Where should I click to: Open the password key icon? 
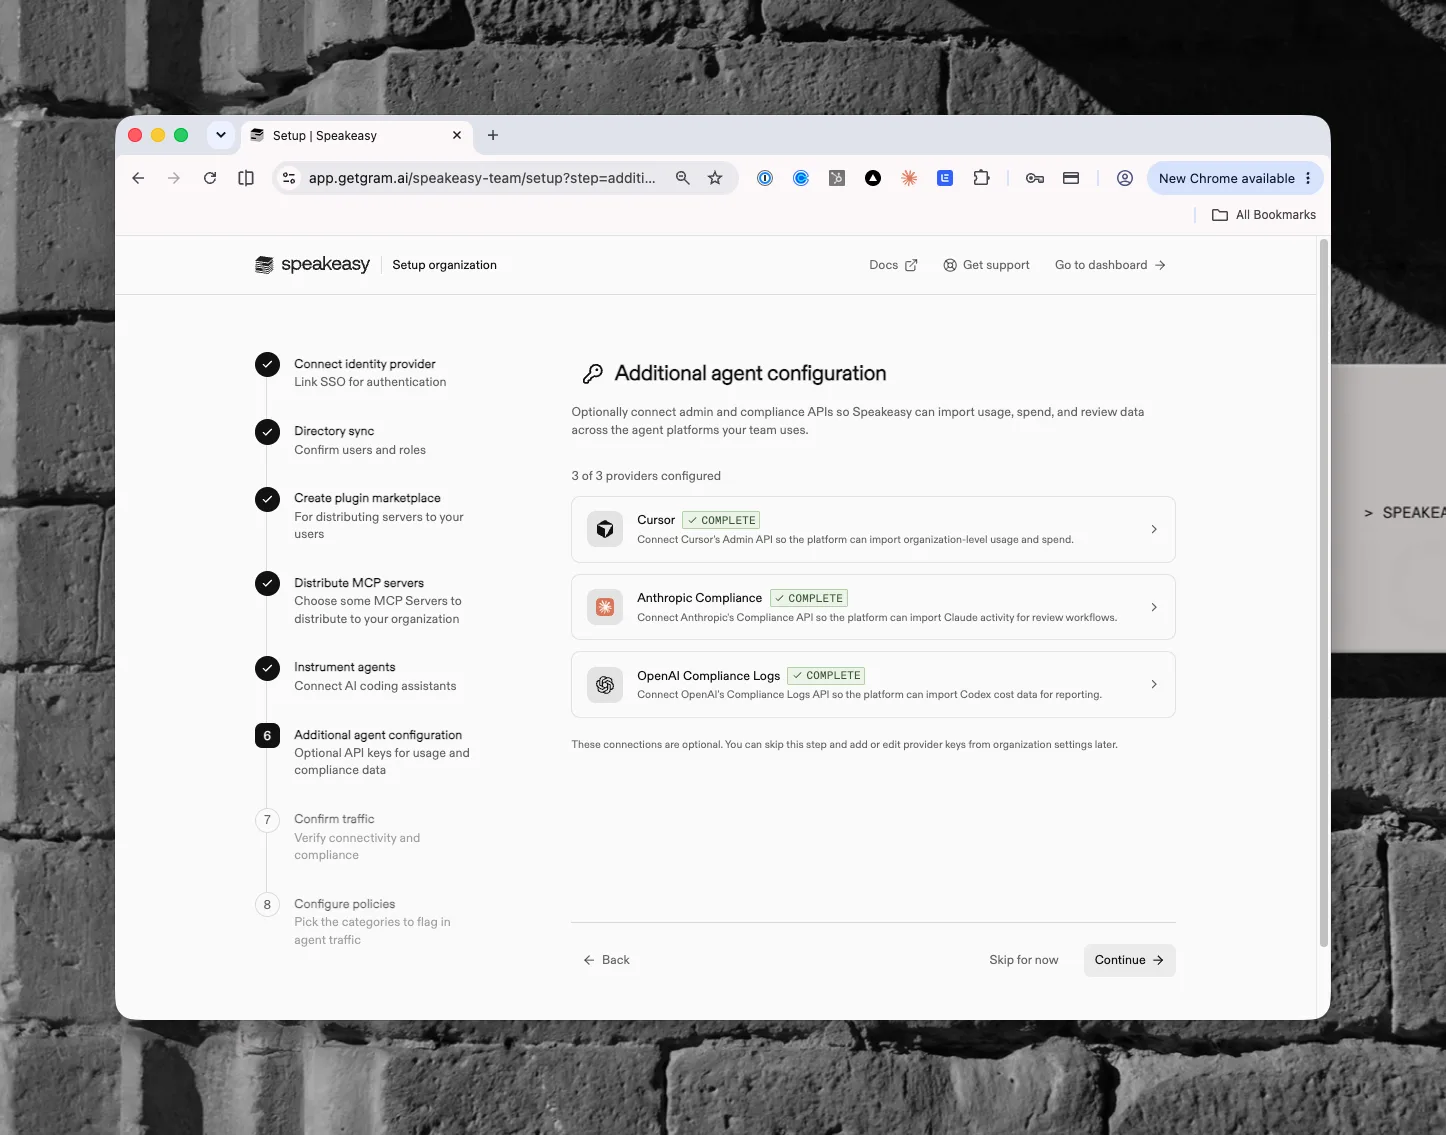[x=1035, y=178]
